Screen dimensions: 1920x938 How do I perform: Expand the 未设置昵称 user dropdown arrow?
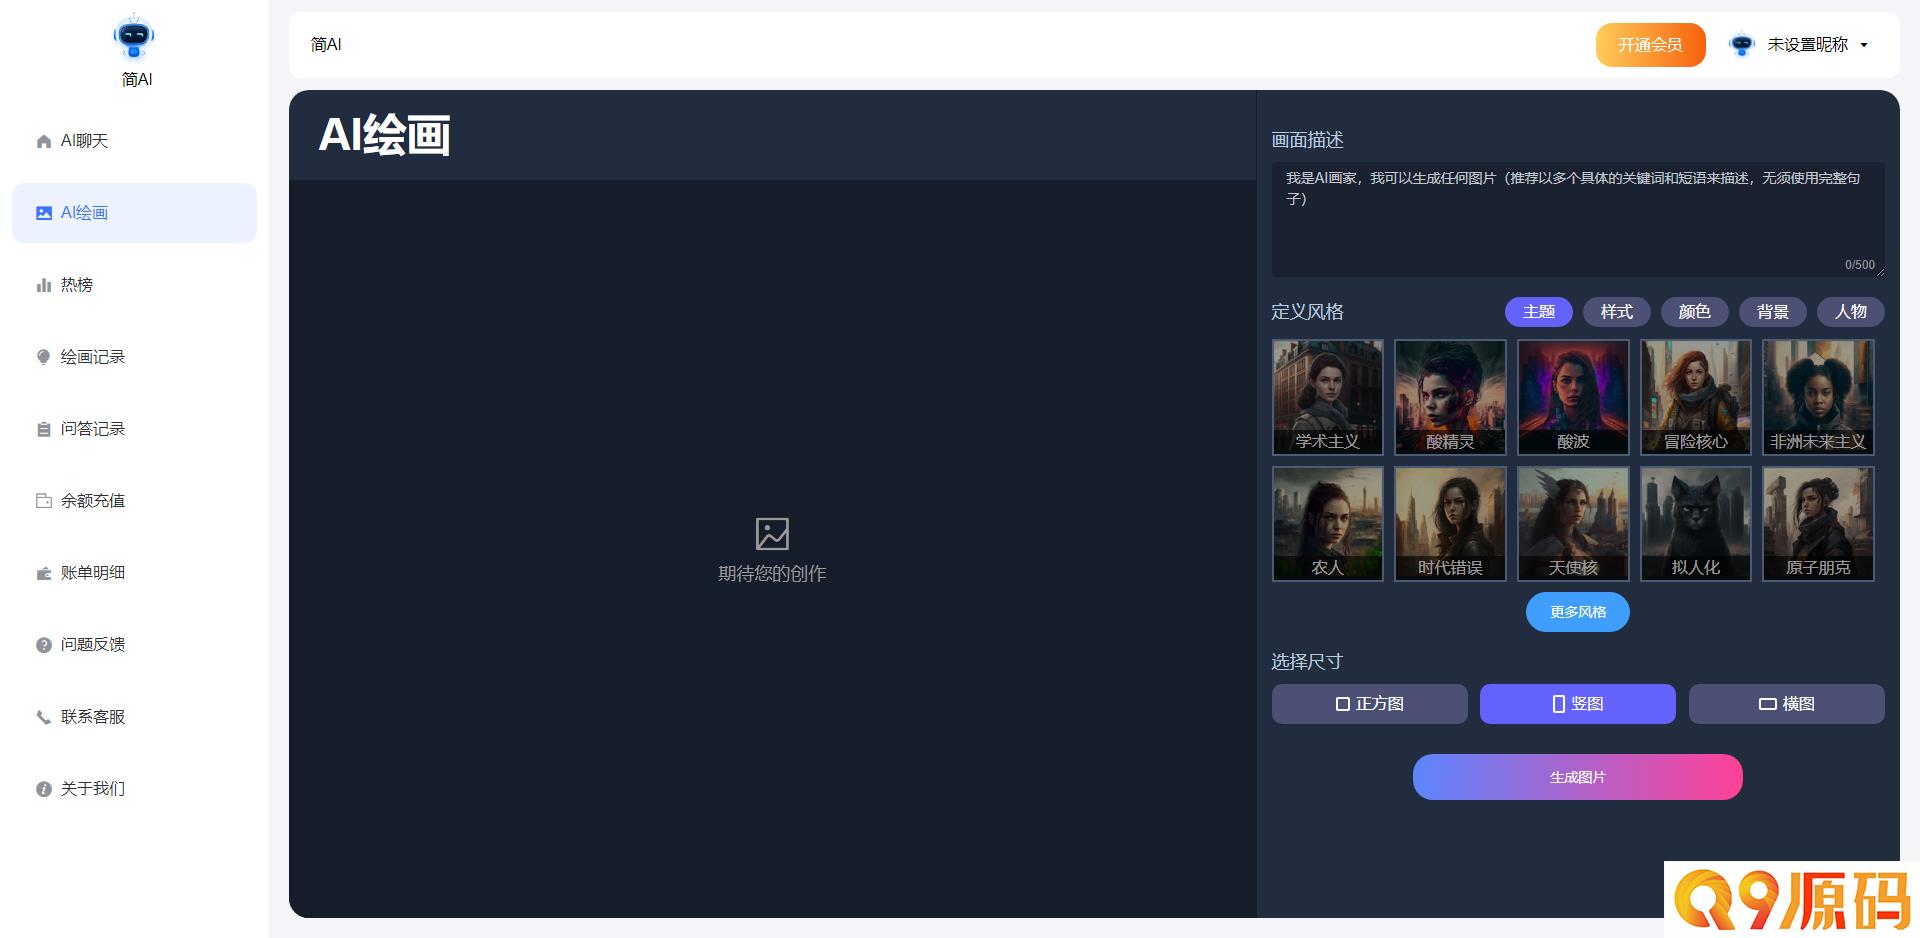coord(1864,45)
